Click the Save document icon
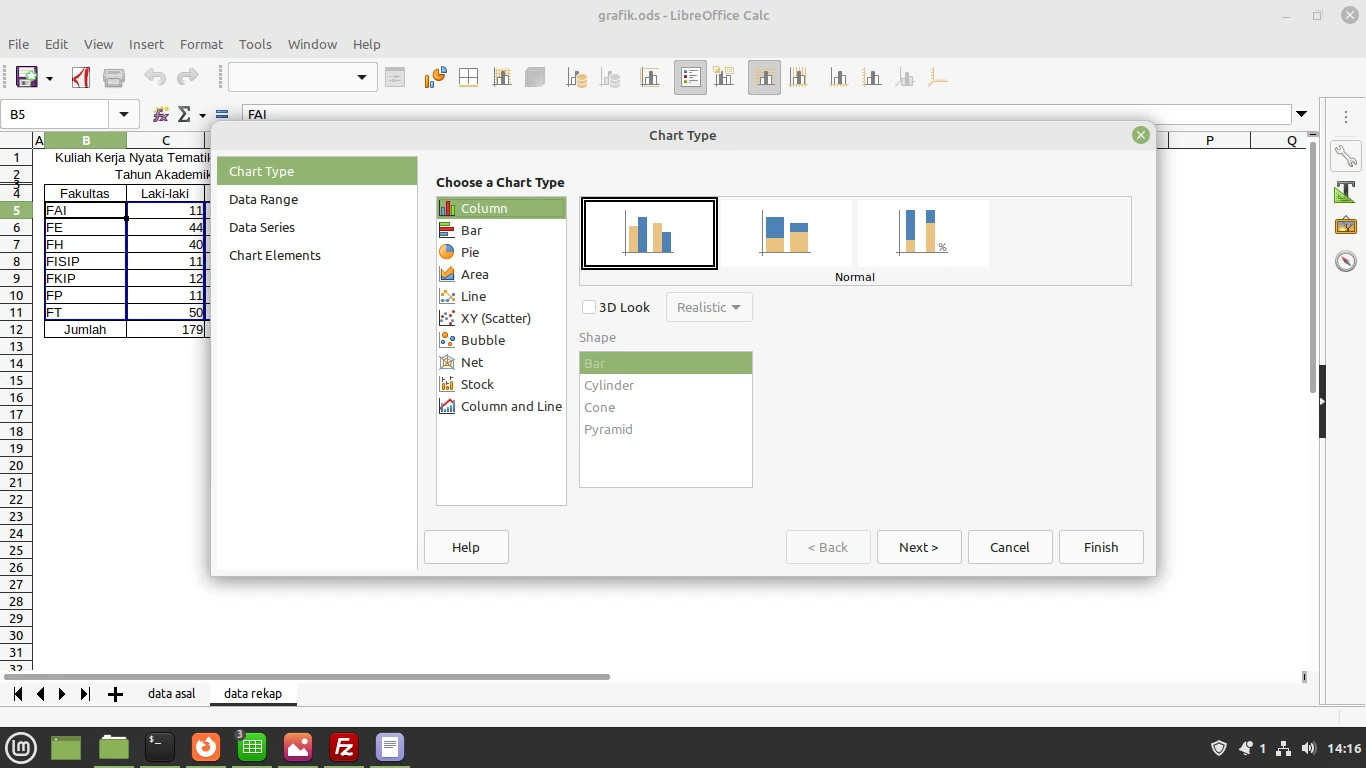 click(26, 77)
